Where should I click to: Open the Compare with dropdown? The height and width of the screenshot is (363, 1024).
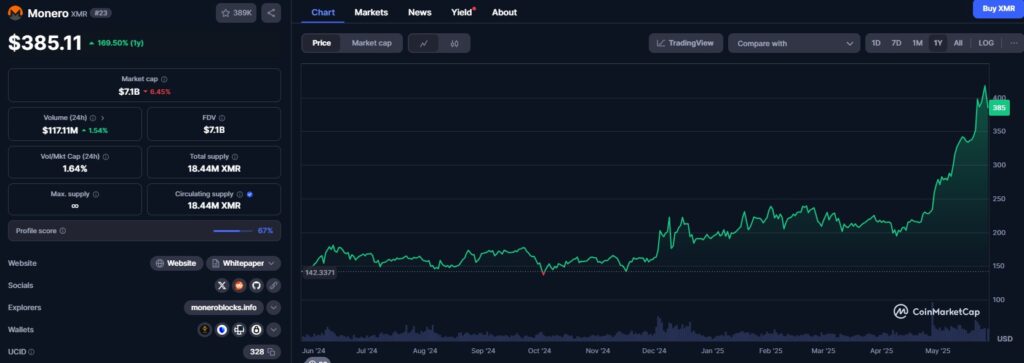point(794,44)
